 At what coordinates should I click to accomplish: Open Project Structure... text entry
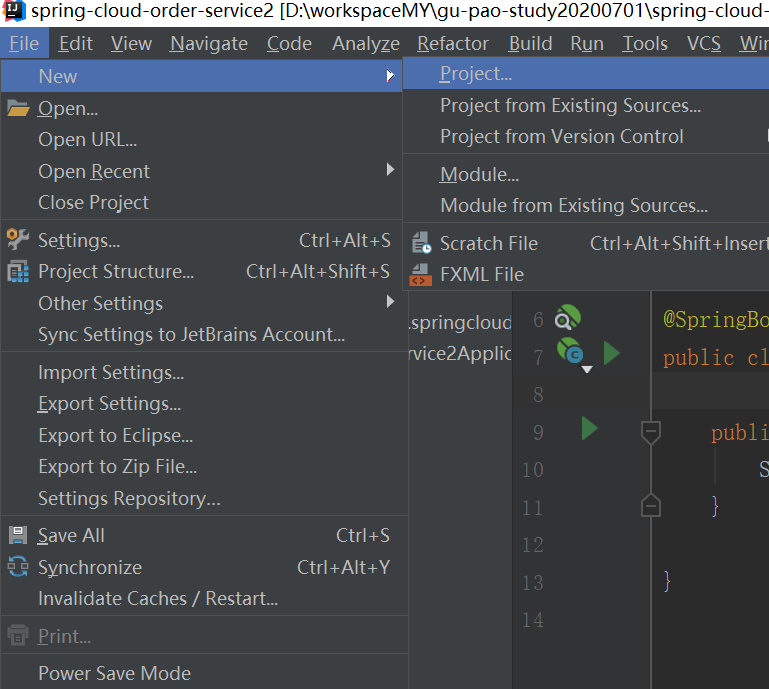click(116, 272)
